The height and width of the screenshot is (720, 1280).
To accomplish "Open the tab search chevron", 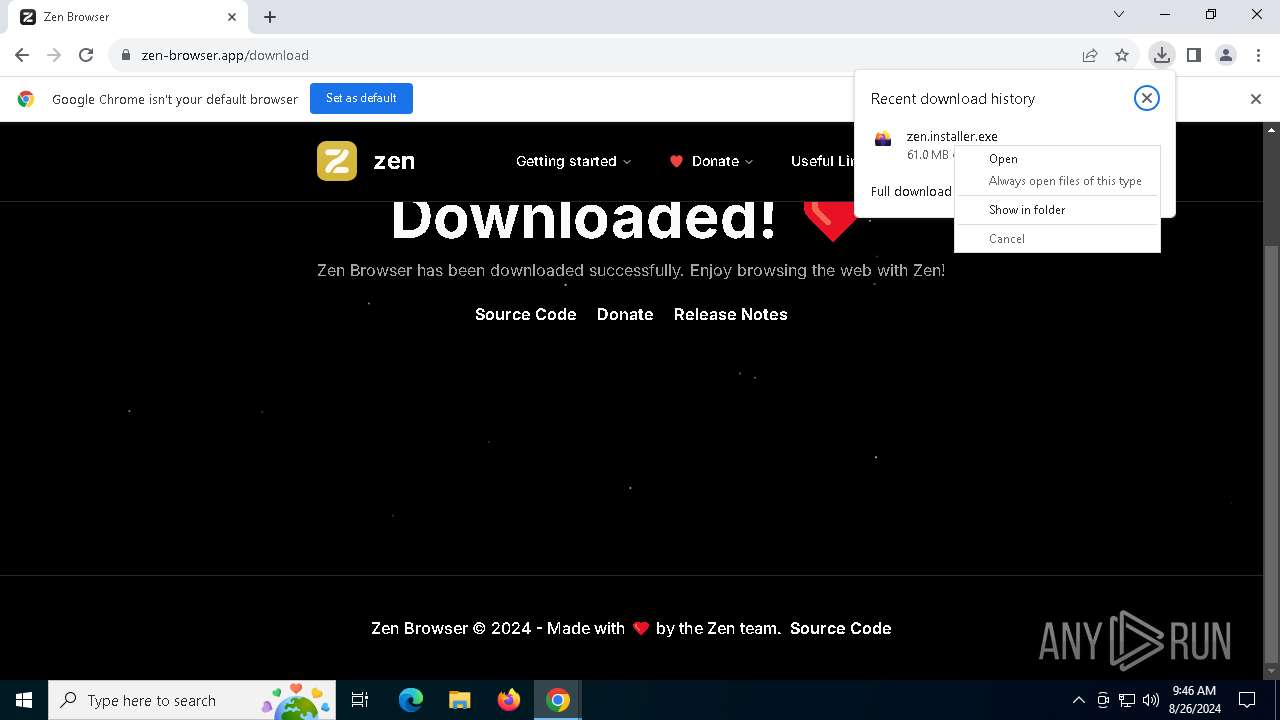I will point(1119,14).
